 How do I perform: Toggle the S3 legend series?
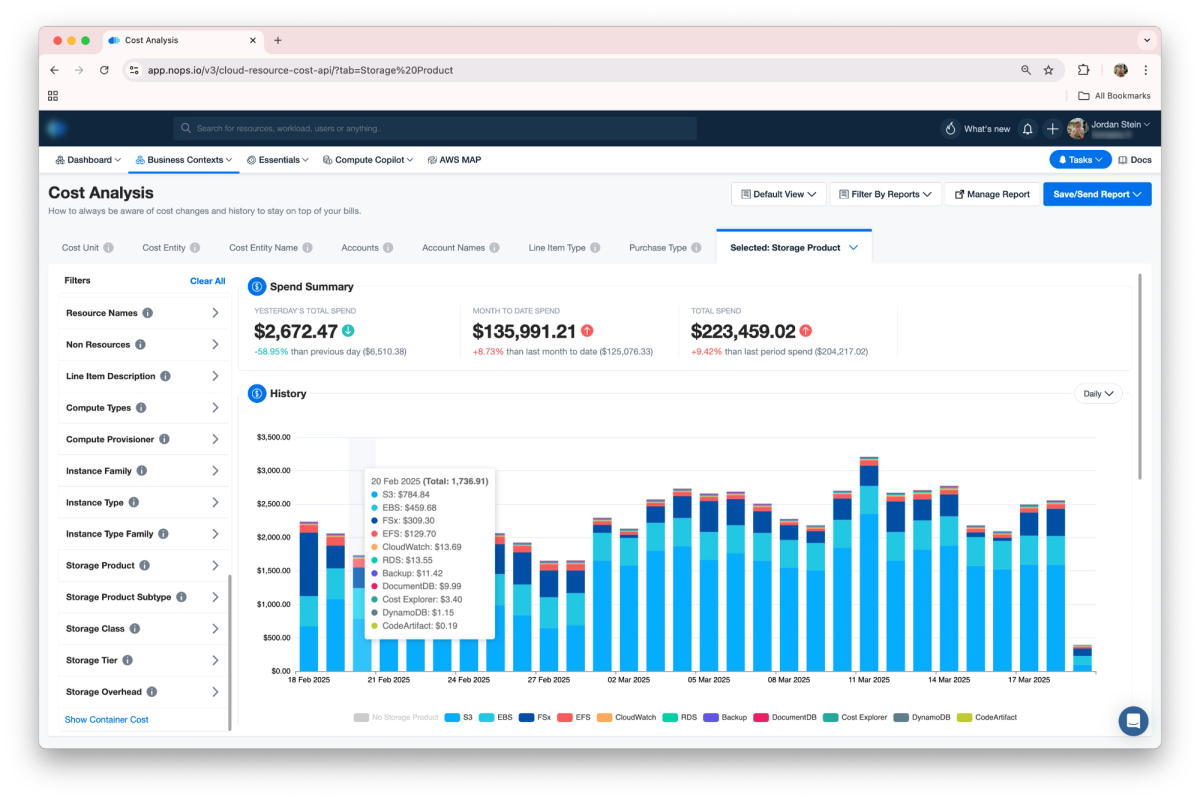coord(459,717)
